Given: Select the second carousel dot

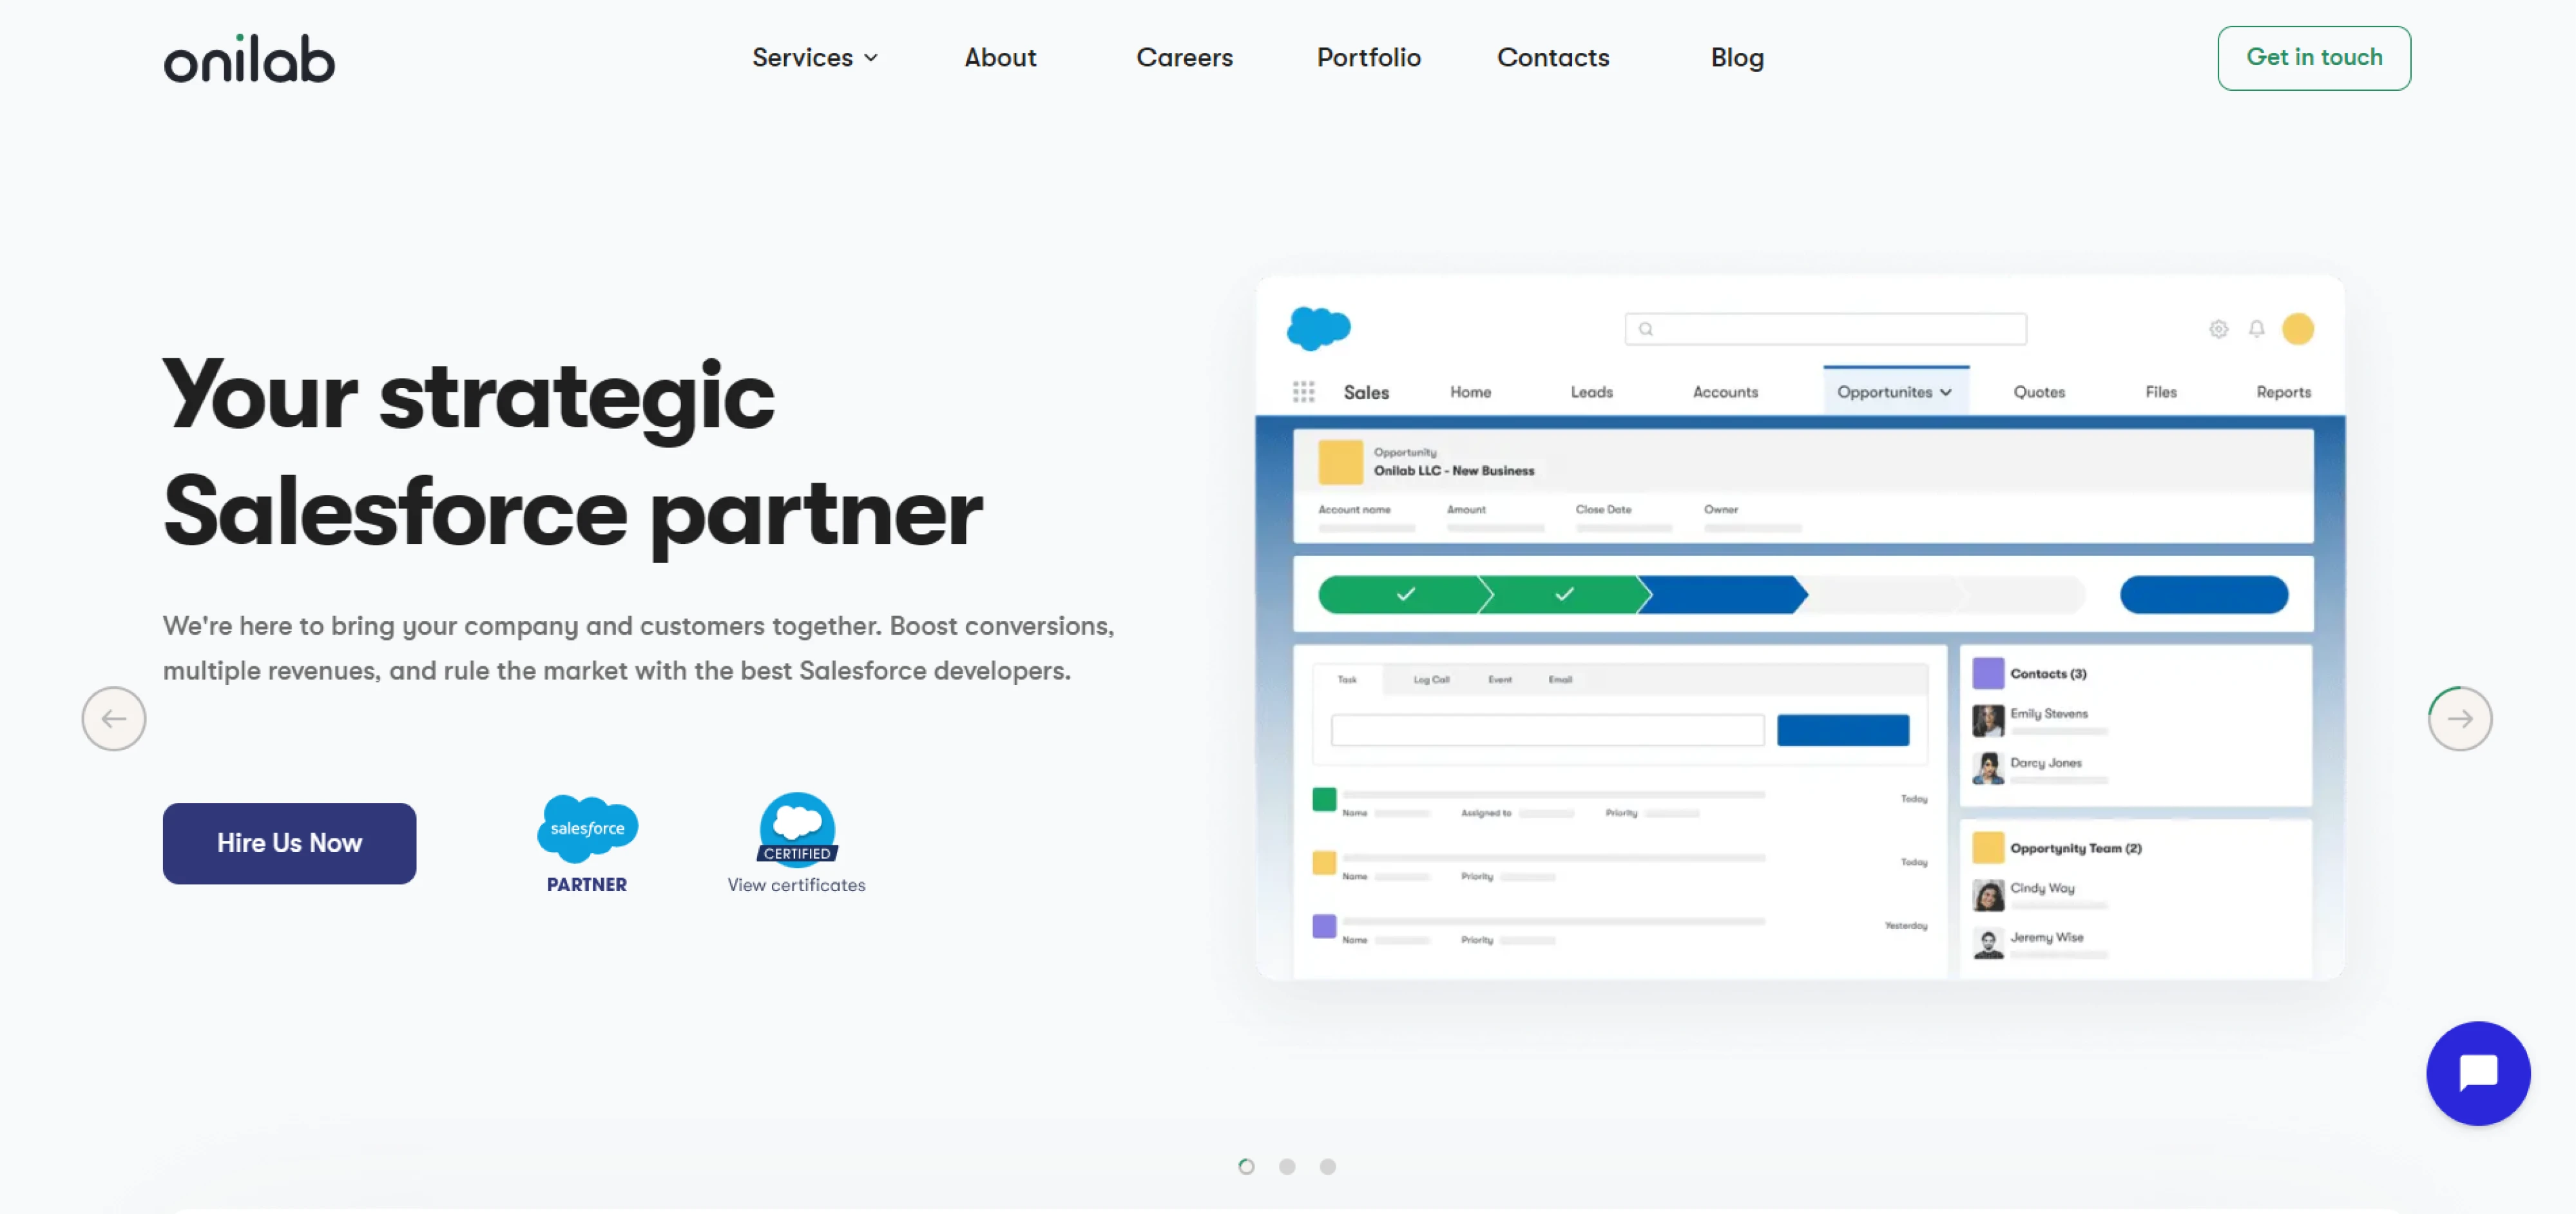Looking at the screenshot, I should pyautogui.click(x=1286, y=1166).
